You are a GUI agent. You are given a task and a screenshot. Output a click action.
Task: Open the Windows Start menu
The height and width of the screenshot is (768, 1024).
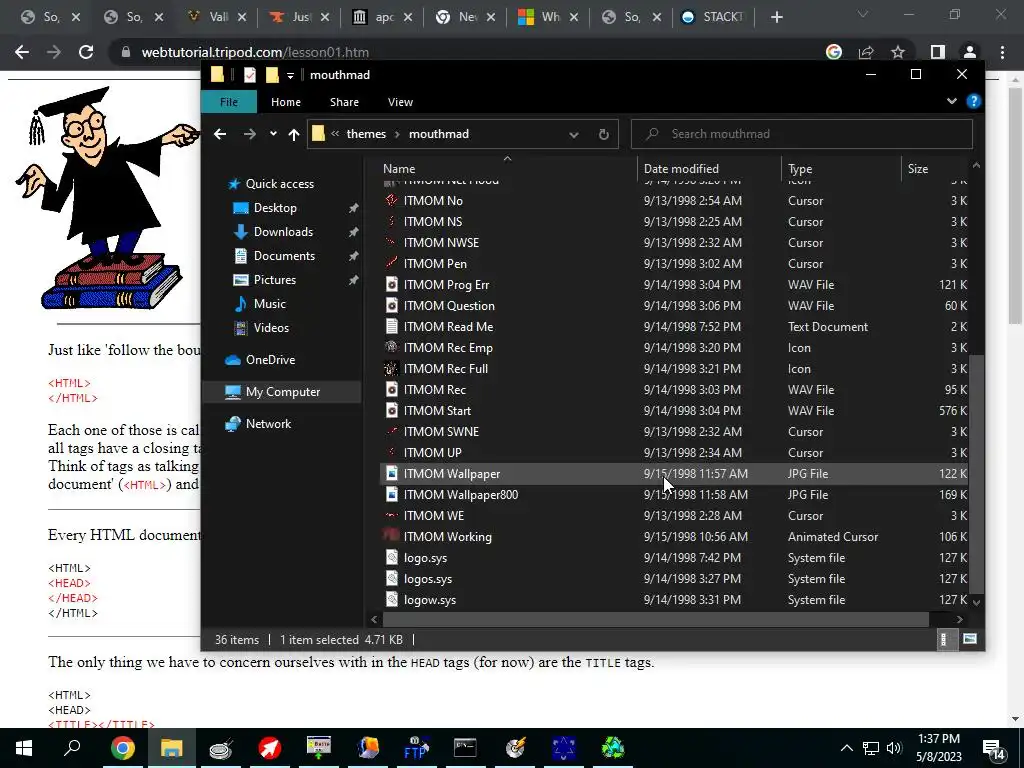24,748
